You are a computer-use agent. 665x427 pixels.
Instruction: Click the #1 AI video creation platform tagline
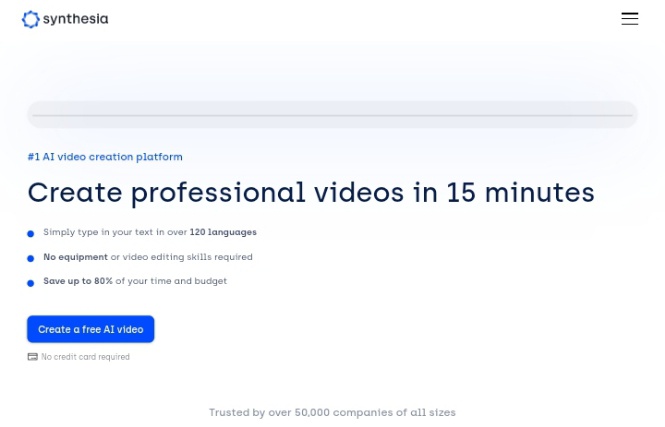[x=105, y=157]
